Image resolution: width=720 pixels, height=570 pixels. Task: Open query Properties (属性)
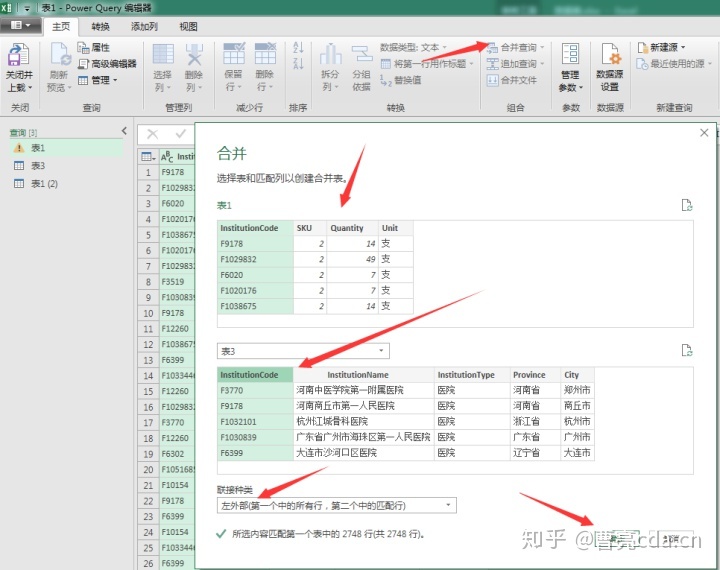pos(94,47)
